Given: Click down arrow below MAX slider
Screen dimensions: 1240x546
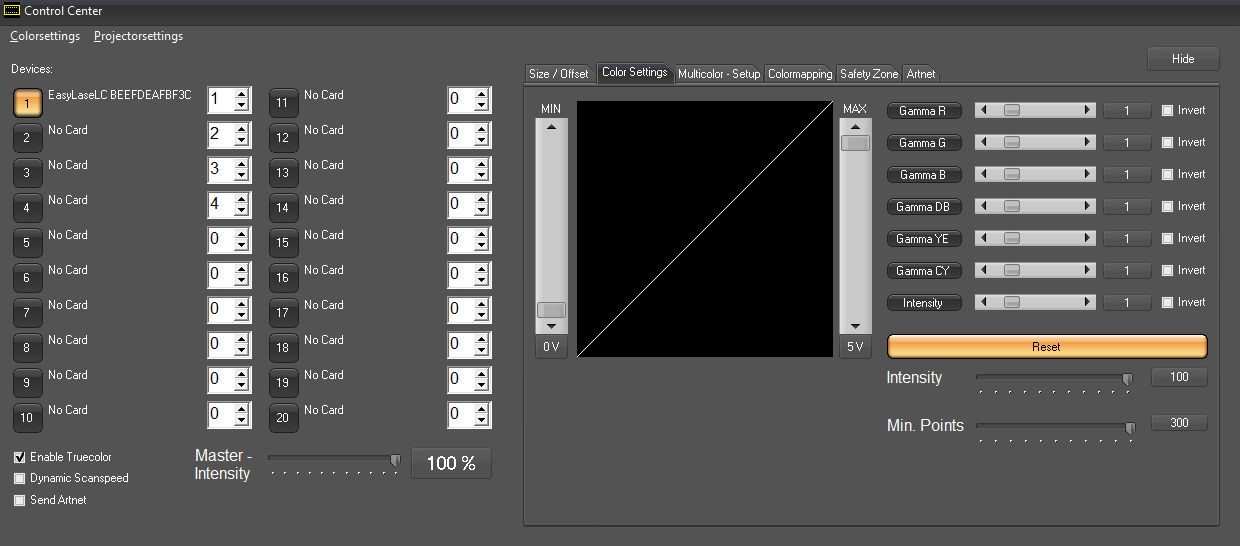Looking at the screenshot, I should (x=854, y=326).
